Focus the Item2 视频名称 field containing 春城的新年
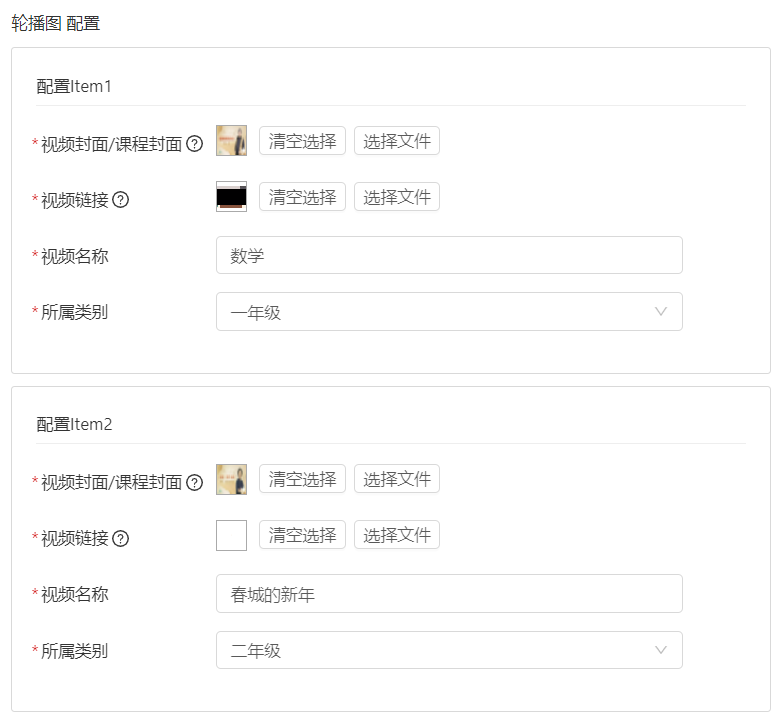The width and height of the screenshot is (780, 718). (449, 594)
